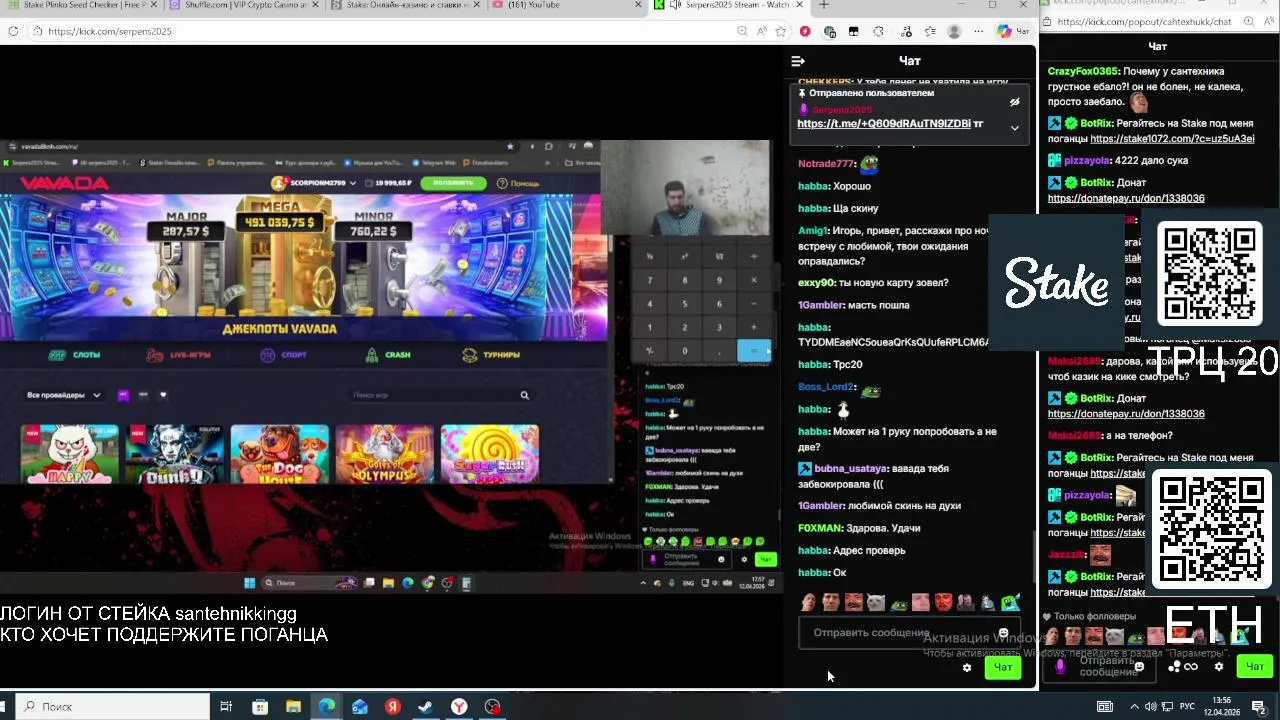Hide the pinned message with eye-slash icon
This screenshot has width=1280, height=720.
pyautogui.click(x=1014, y=102)
